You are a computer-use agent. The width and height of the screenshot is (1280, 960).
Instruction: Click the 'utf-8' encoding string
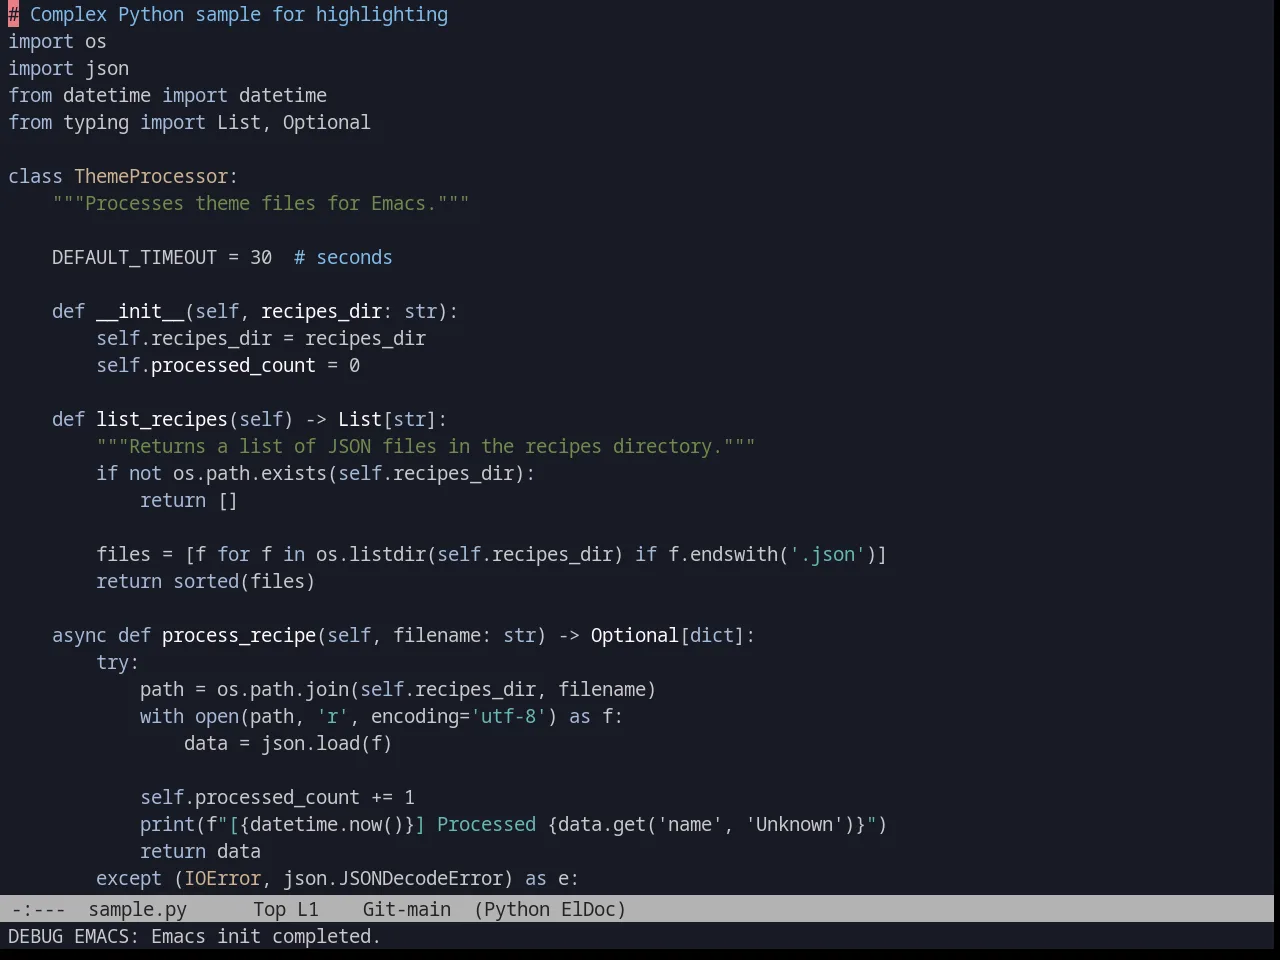[x=508, y=716]
